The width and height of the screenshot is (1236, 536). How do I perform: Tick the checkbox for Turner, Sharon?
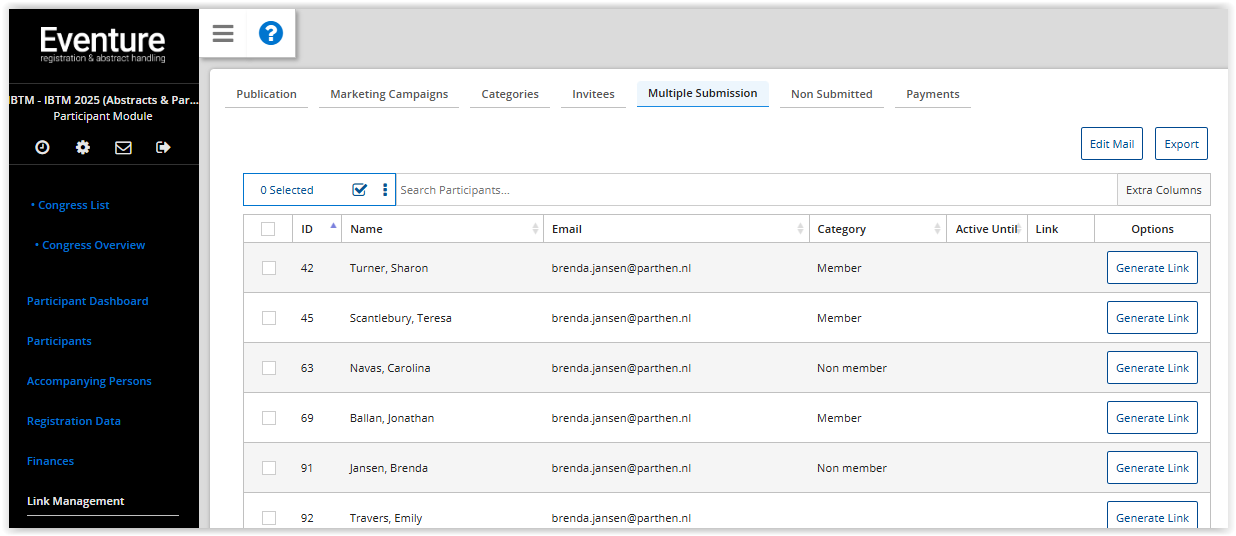pyautogui.click(x=268, y=268)
